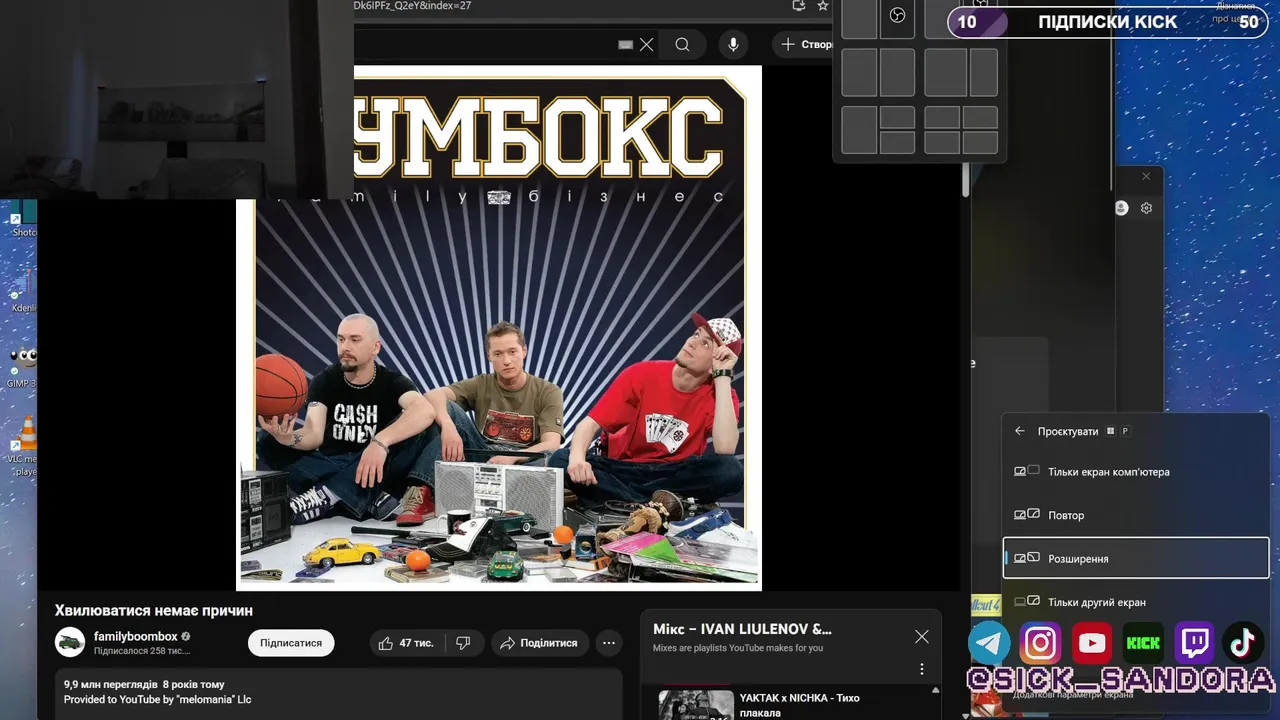Close the Мікс playlist panel
Image resolution: width=1280 pixels, height=720 pixels.
922,637
